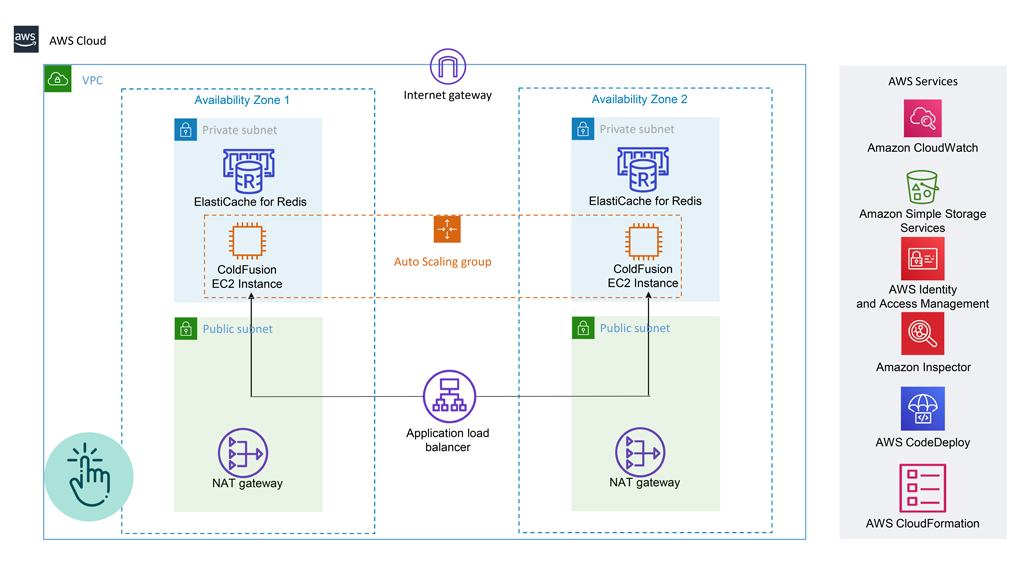
Task: Click 'ColdFusion EC2 Instance' text in Zone 1
Action: (247, 277)
